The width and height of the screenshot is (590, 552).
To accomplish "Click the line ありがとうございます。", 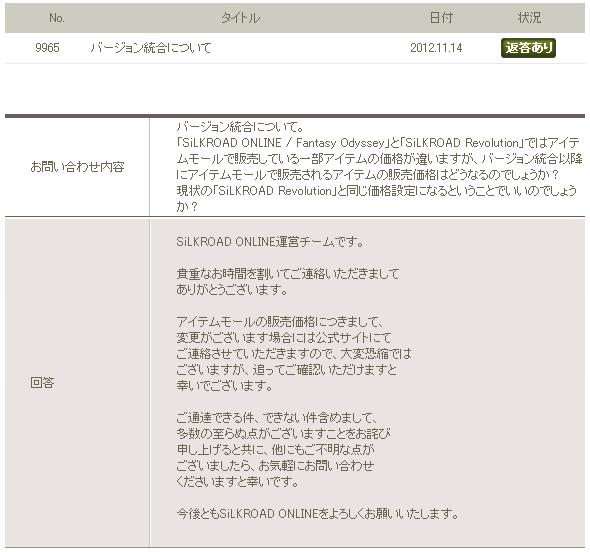I will (232, 289).
